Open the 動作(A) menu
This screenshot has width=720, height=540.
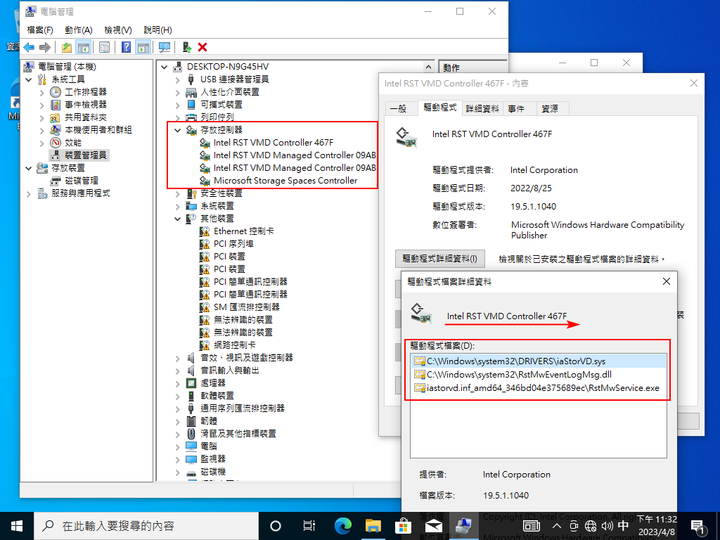point(79,30)
